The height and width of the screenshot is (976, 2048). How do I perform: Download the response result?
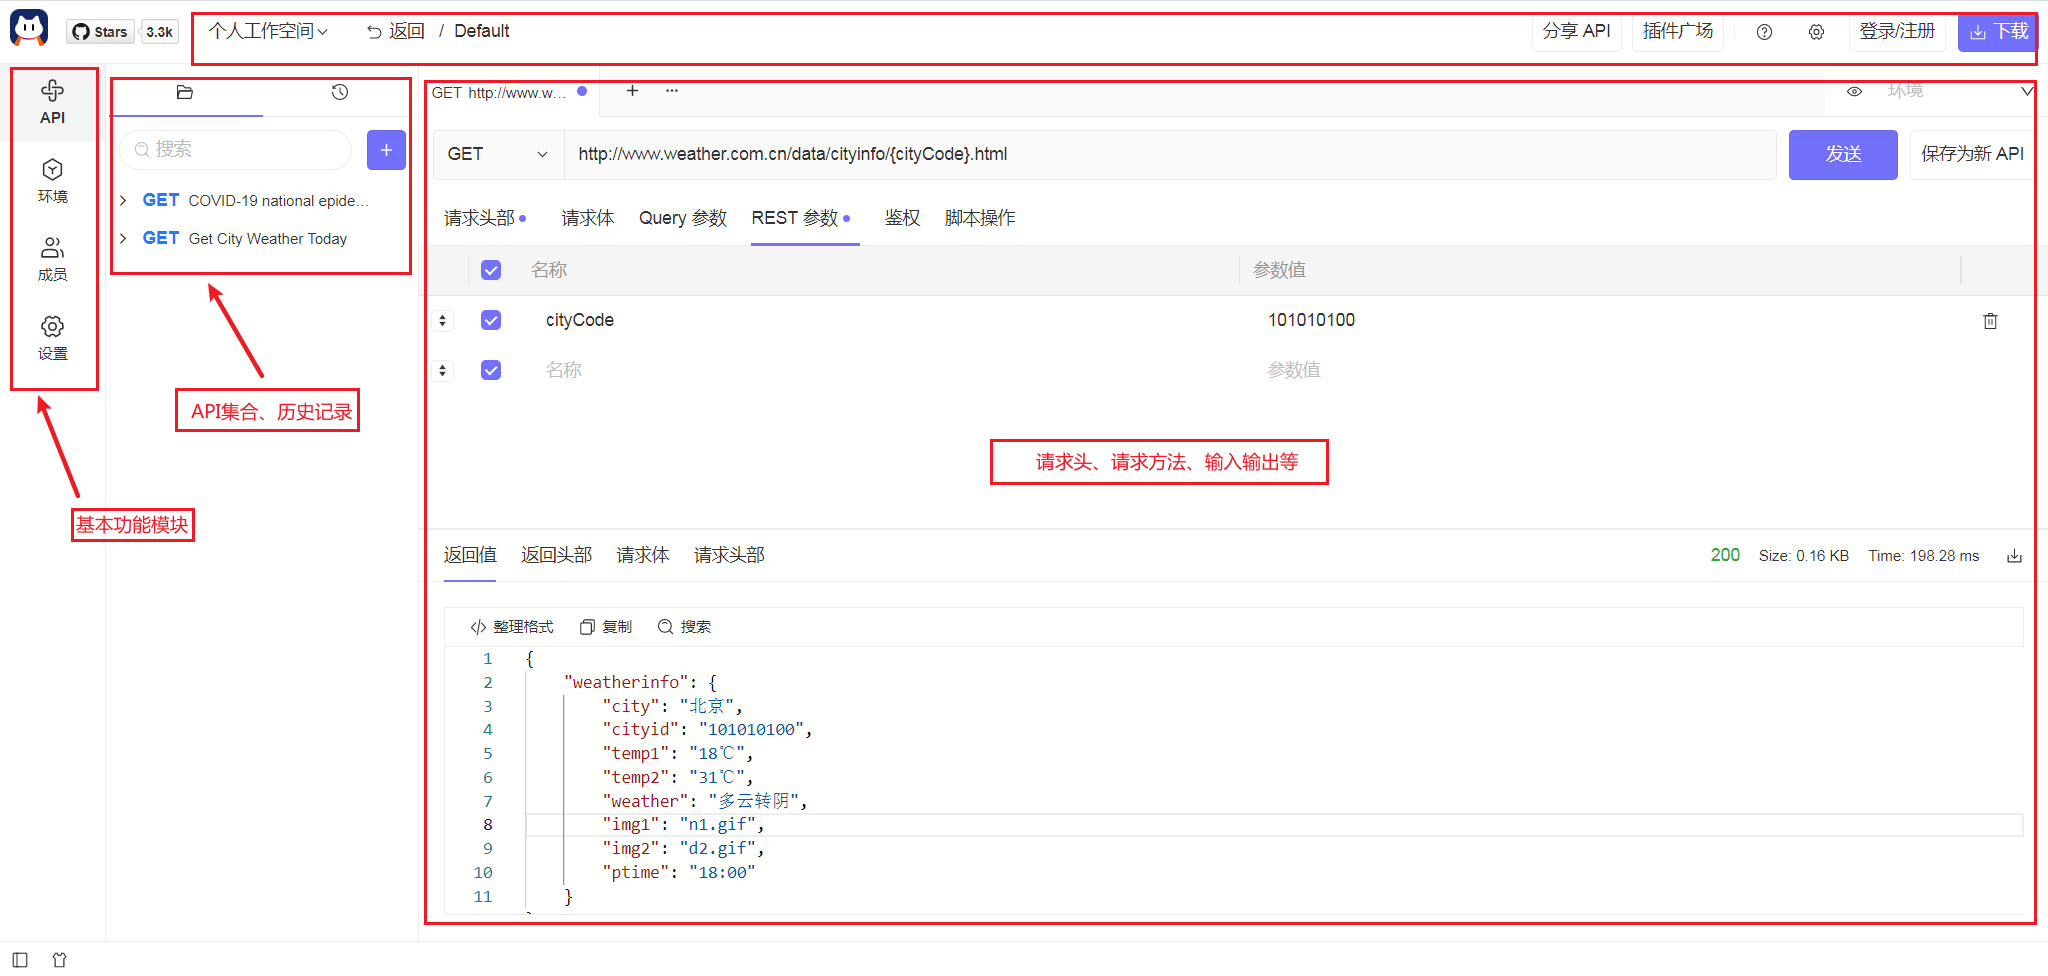click(2014, 556)
